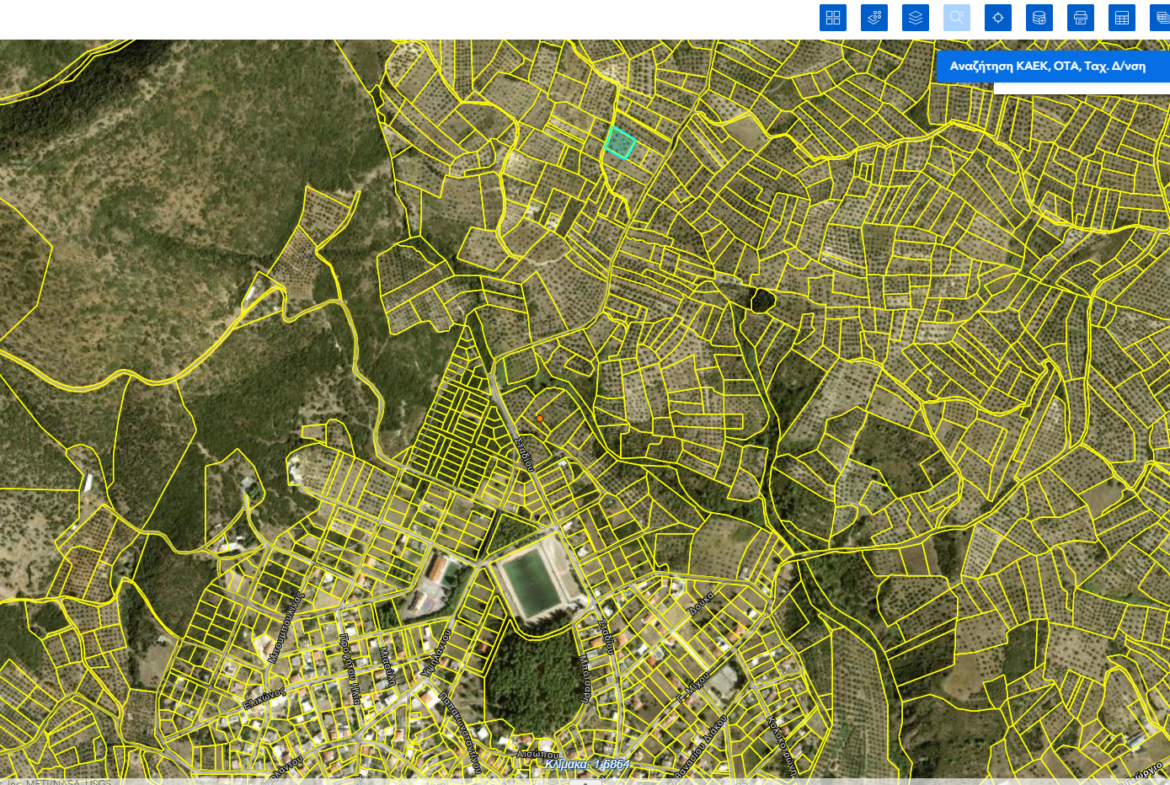Click the orange point marker on the map
1170x785 pixels.
pos(539,419)
